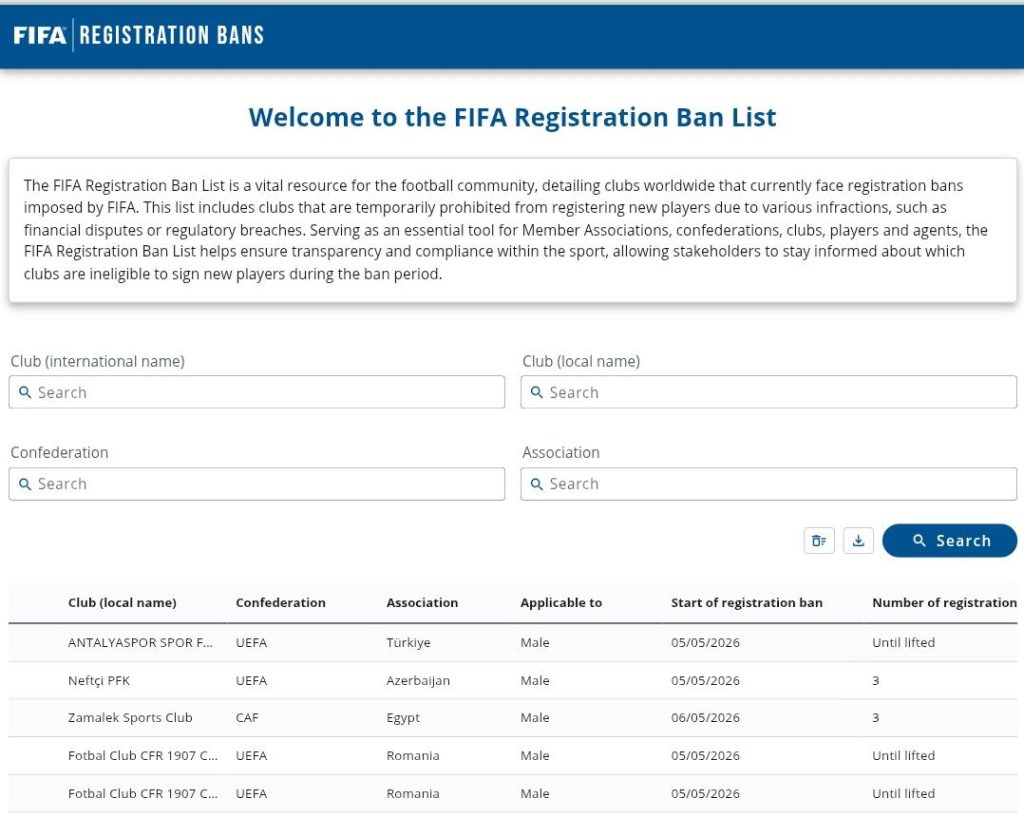Focus the Club (local name) search field
Viewport: 1024px width, 817px height.
click(x=769, y=392)
